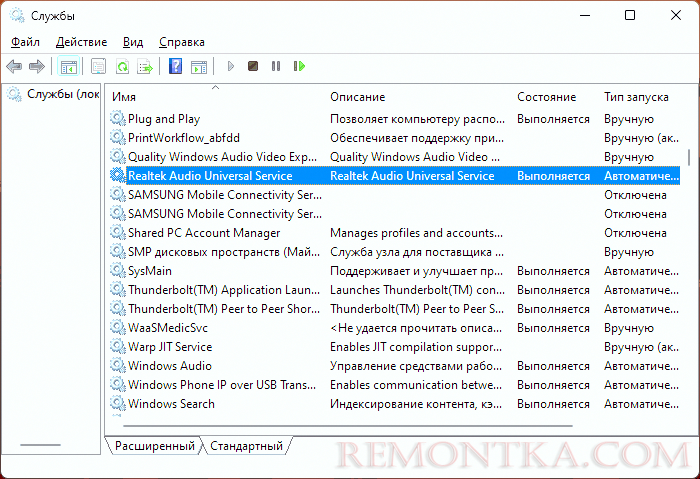The image size is (700, 479).
Task: Click description 'Индексирование контента, кэ...'
Action: point(416,404)
